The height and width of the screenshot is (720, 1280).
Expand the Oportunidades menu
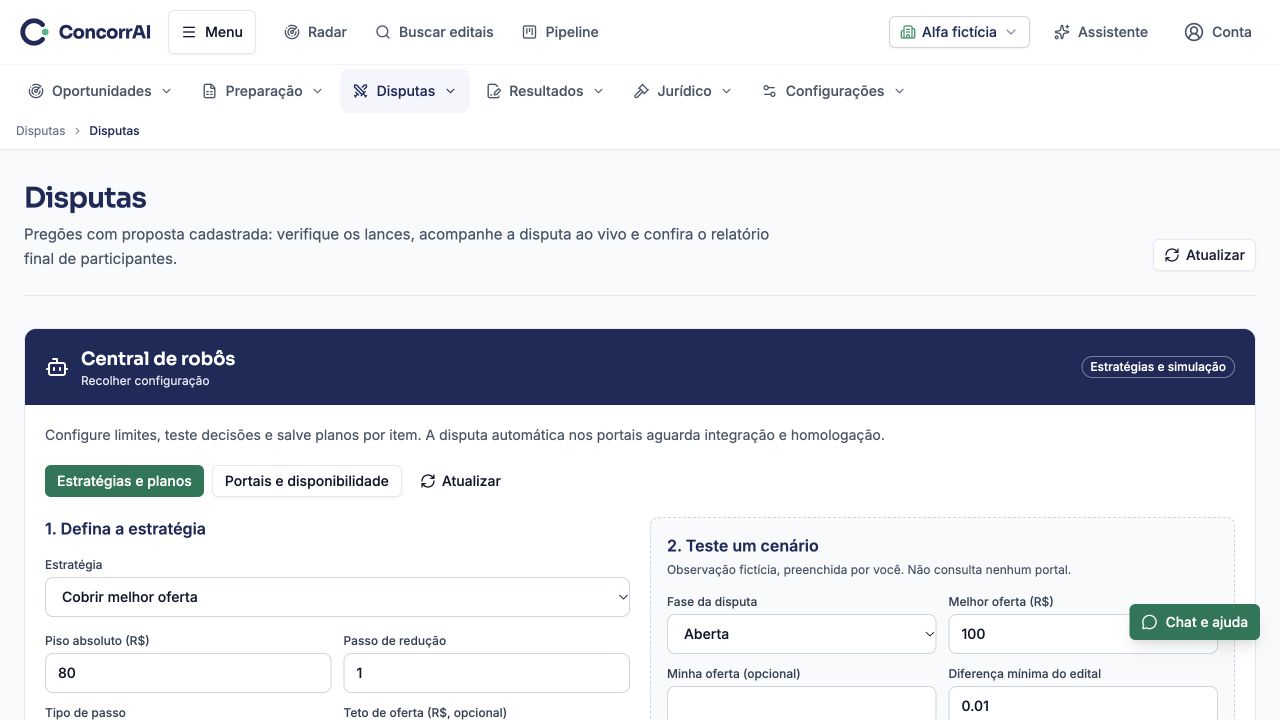[100, 91]
